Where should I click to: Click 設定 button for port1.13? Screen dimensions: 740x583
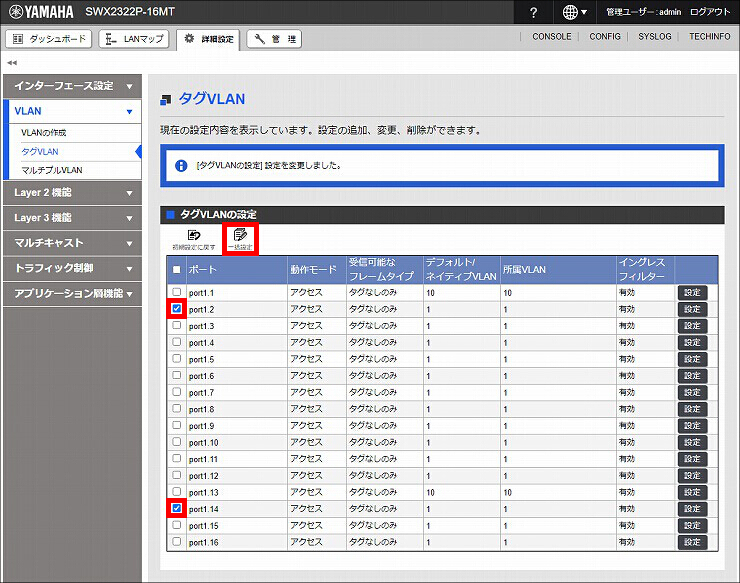pos(692,492)
